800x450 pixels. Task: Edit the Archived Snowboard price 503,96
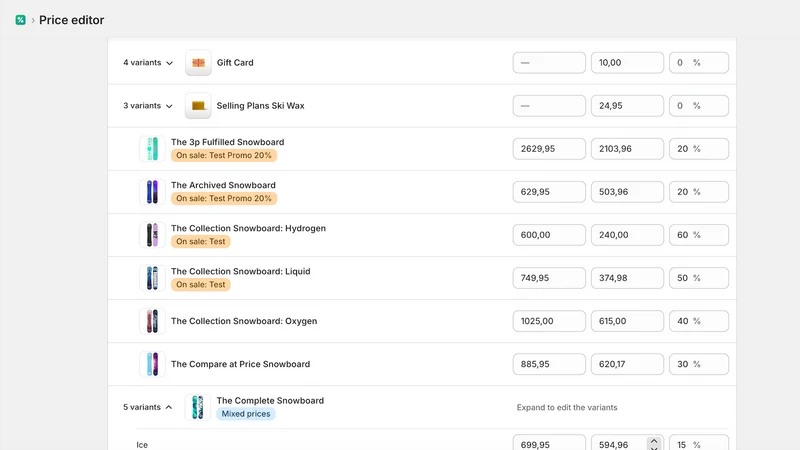pos(627,192)
